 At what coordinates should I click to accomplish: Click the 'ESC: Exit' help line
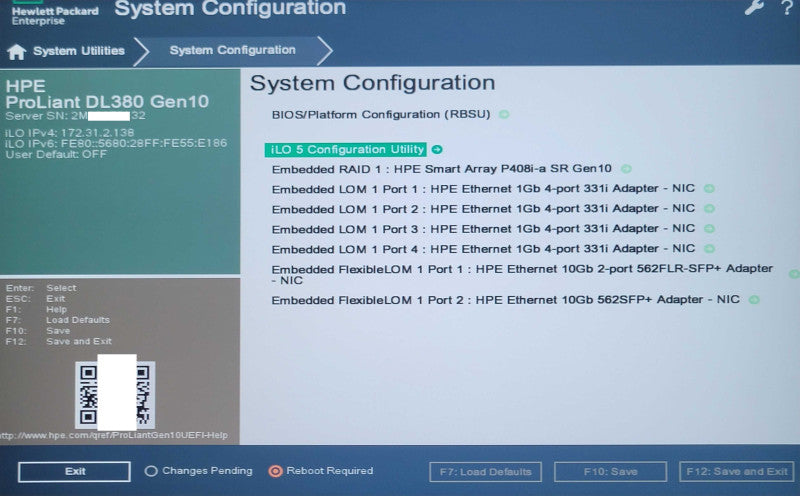(35, 299)
